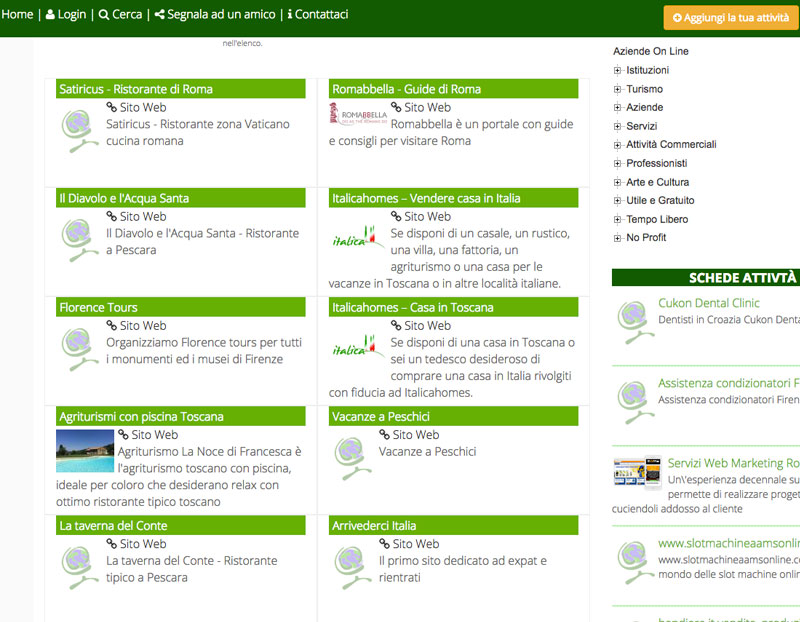The height and width of the screenshot is (622, 800).
Task: Click the Assistenza condizionatori globe icon
Action: pyautogui.click(x=635, y=403)
